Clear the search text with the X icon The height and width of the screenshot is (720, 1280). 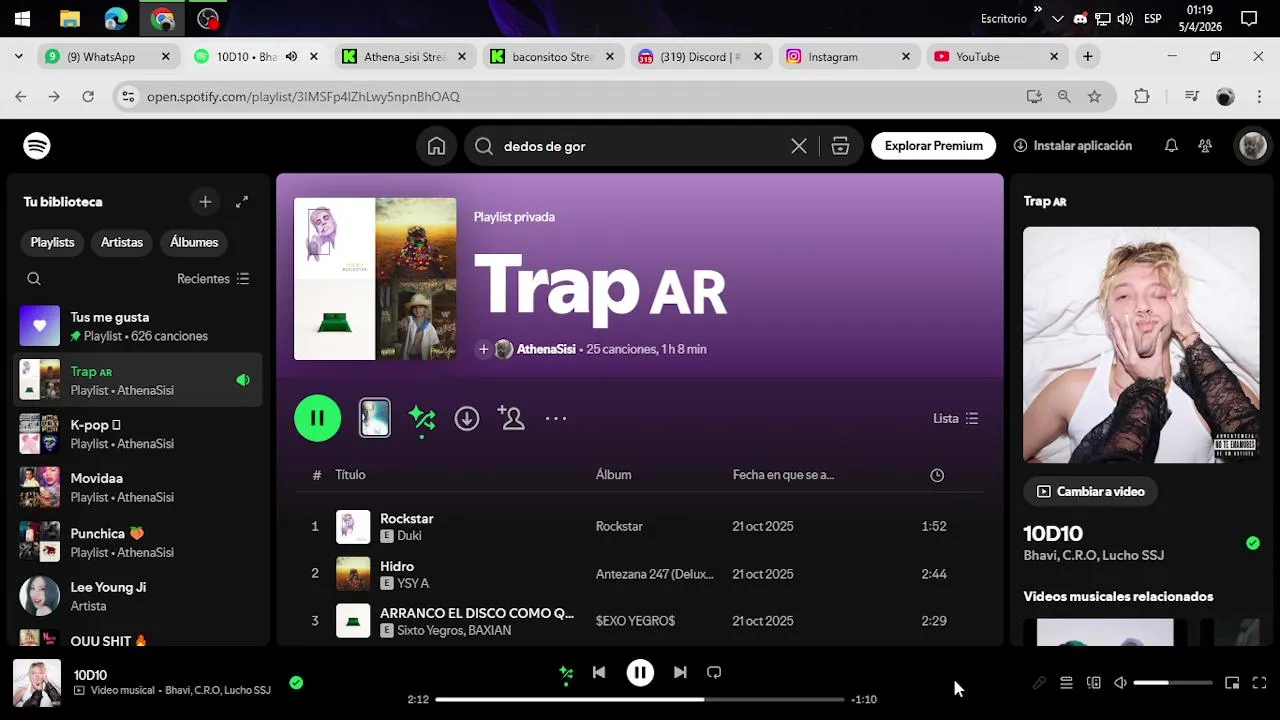(x=799, y=146)
